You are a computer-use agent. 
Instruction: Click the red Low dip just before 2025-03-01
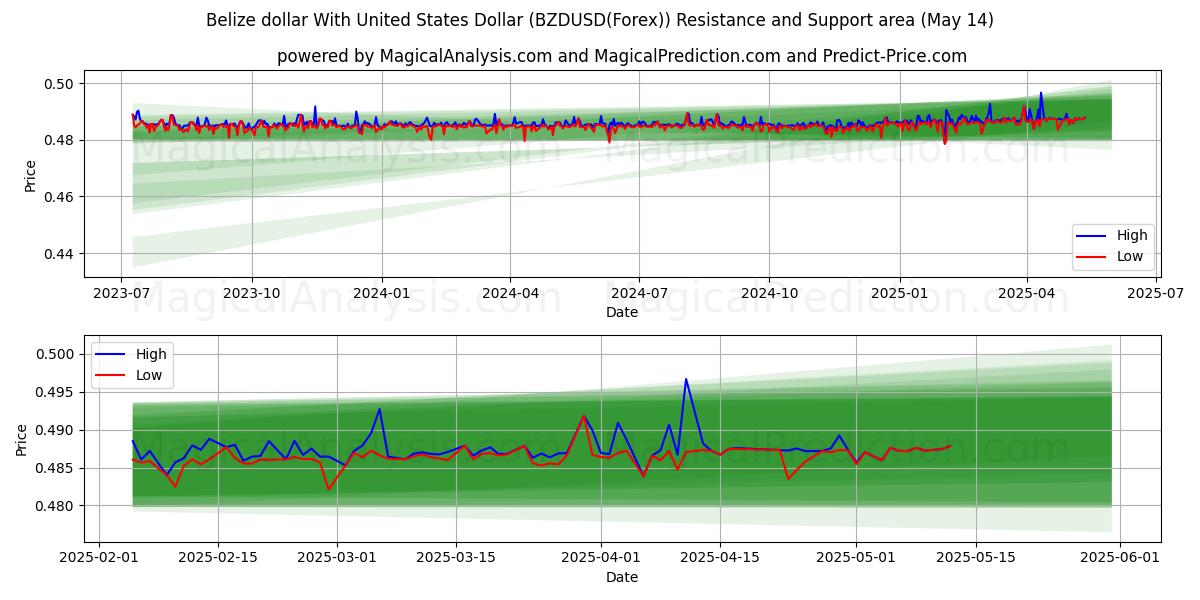click(x=328, y=488)
